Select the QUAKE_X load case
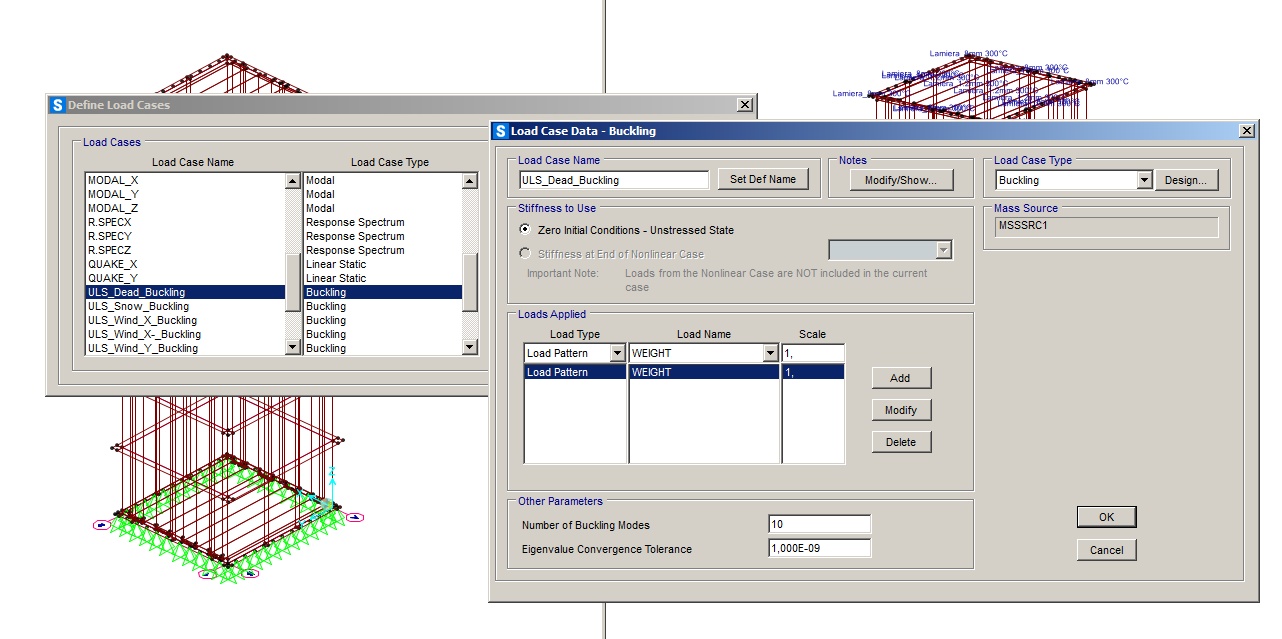The height and width of the screenshot is (639, 1282). [113, 264]
